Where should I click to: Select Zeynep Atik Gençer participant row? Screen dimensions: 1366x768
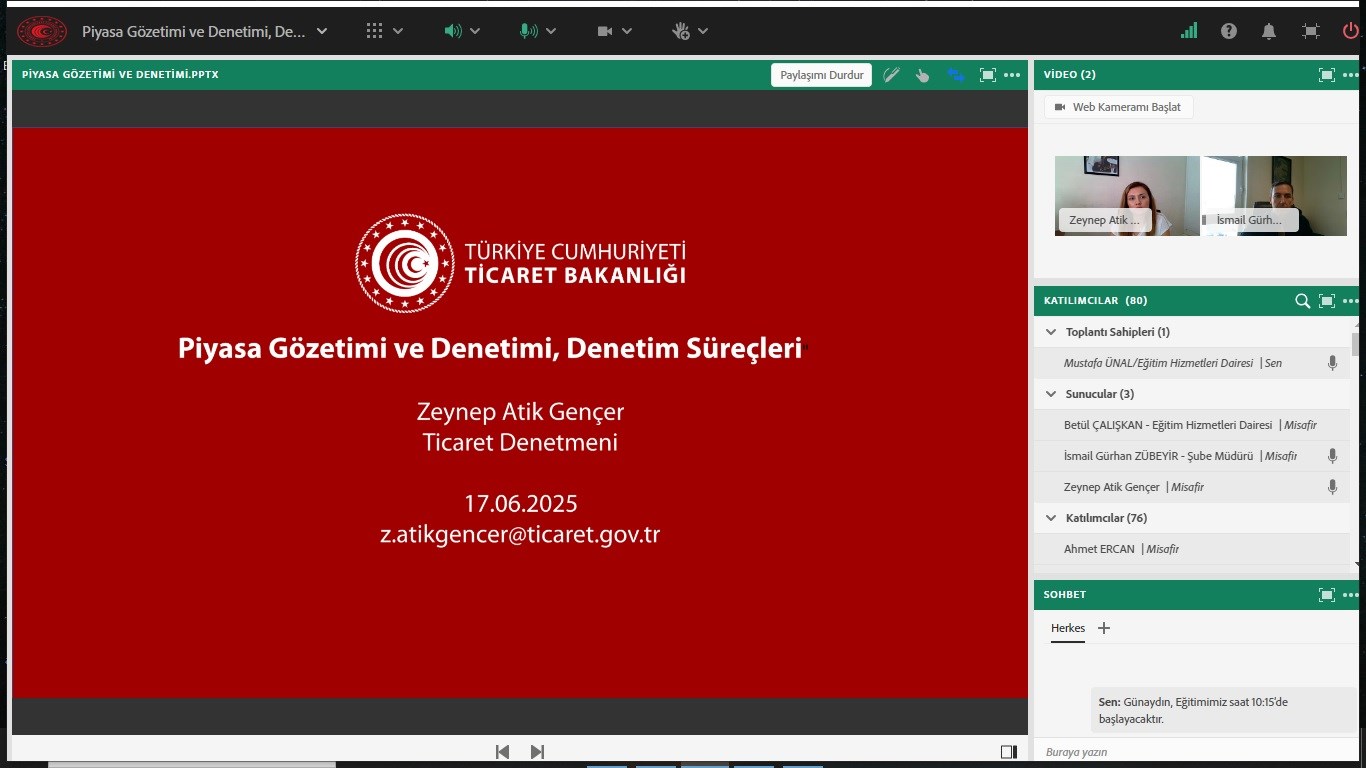click(1192, 487)
